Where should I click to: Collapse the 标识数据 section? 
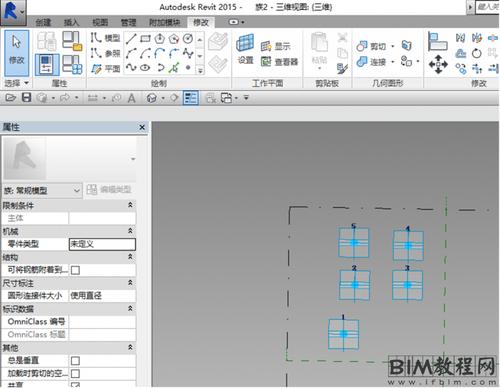coord(131,309)
